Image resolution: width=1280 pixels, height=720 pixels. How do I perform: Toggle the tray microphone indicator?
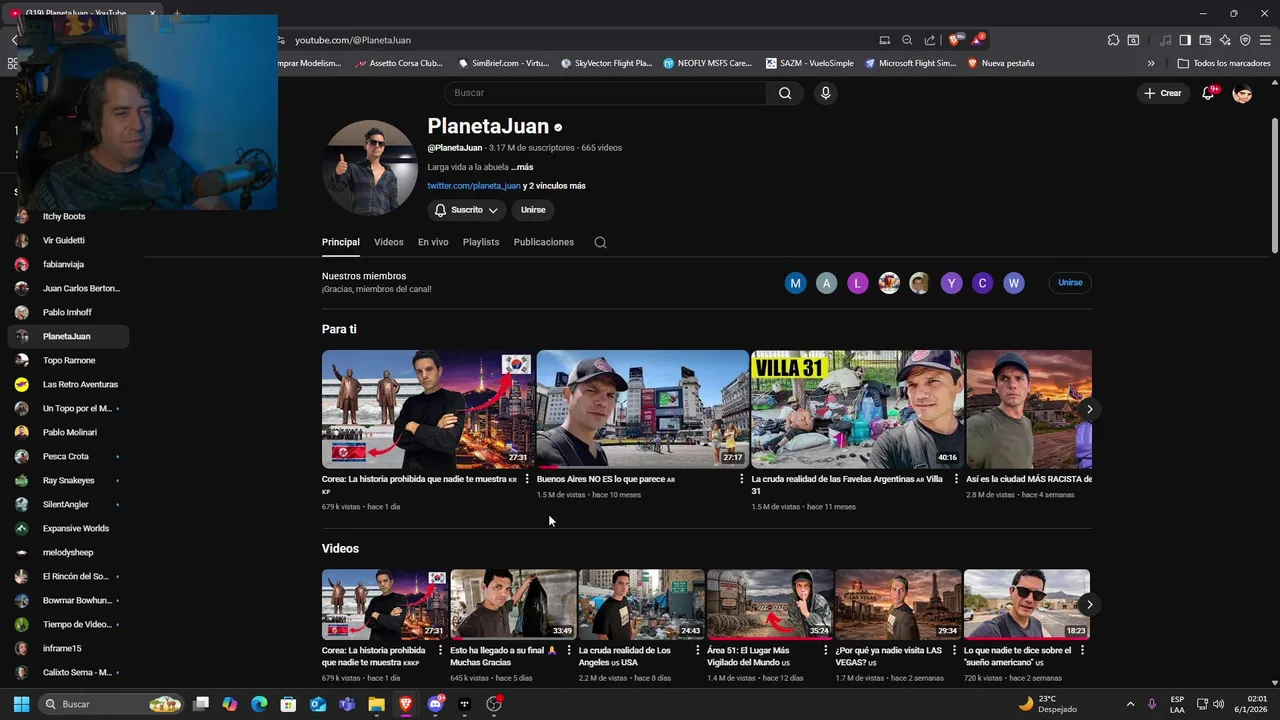pyautogui.click(x=1152, y=704)
